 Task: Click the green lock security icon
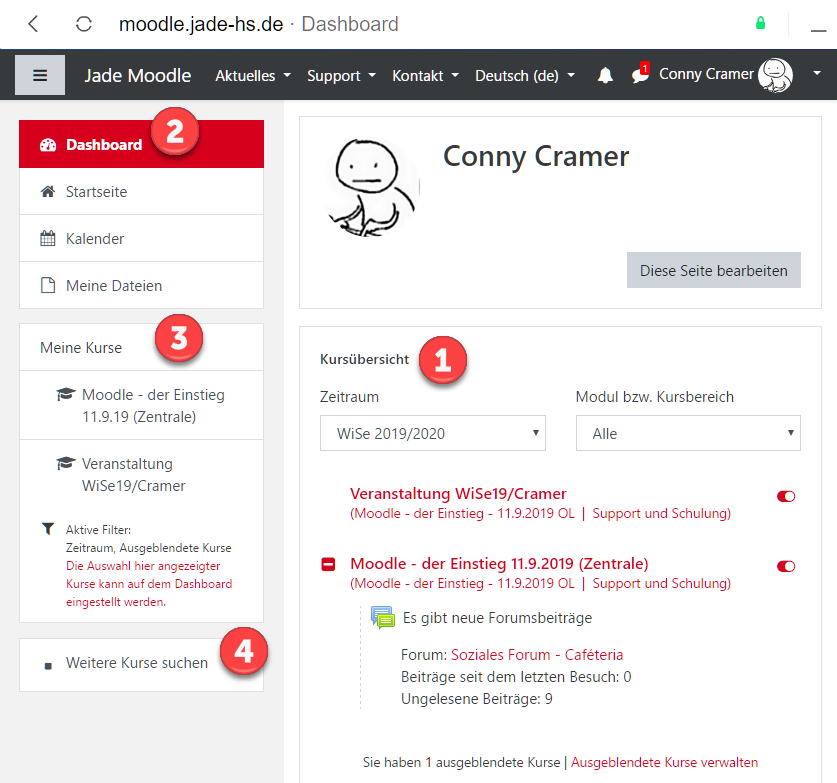pos(761,23)
